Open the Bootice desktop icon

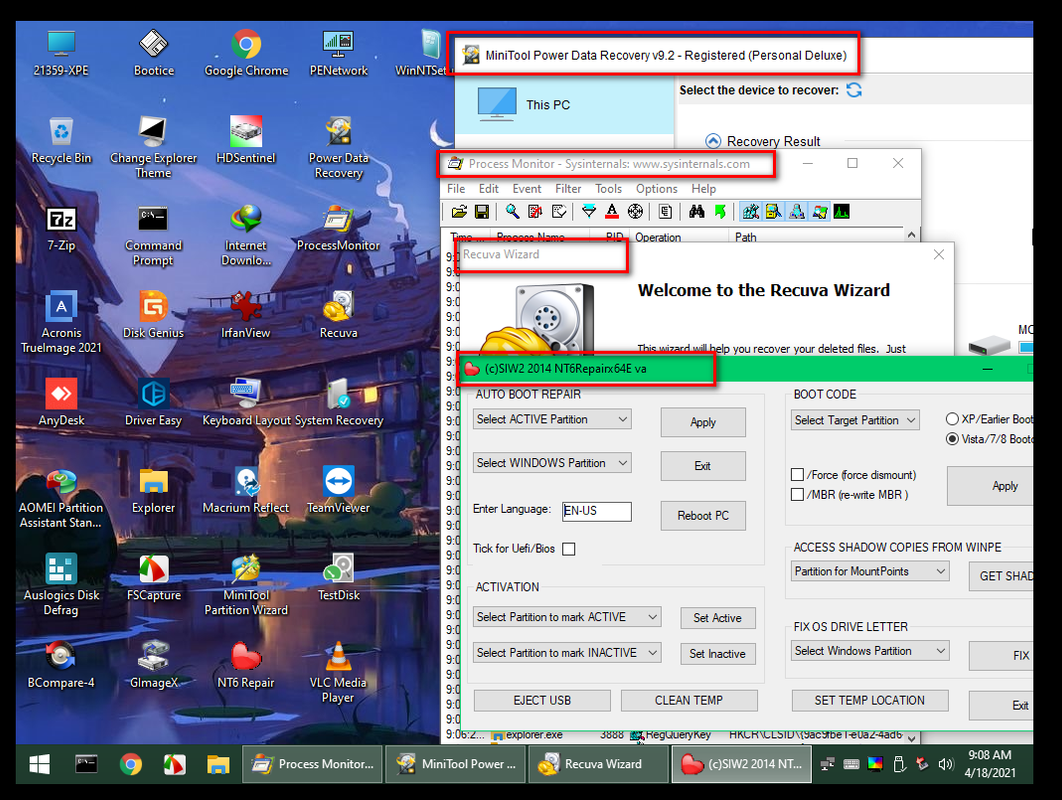coord(154,53)
